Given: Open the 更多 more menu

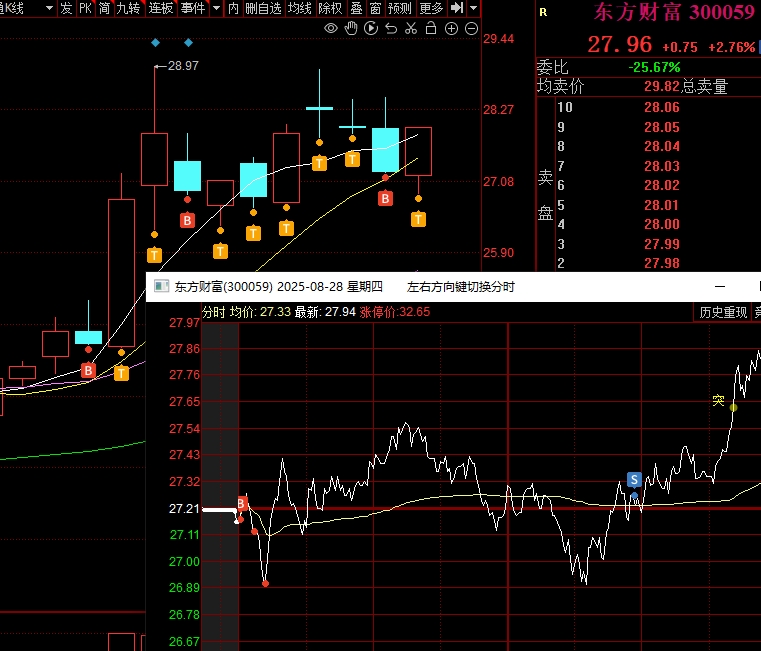Looking at the screenshot, I should 431,8.
